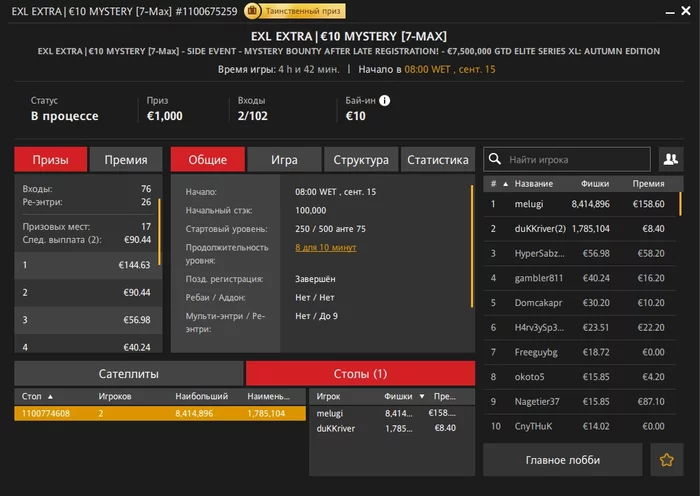Click the Таинственный приз badge
This screenshot has height=496, width=700.
(295, 11)
